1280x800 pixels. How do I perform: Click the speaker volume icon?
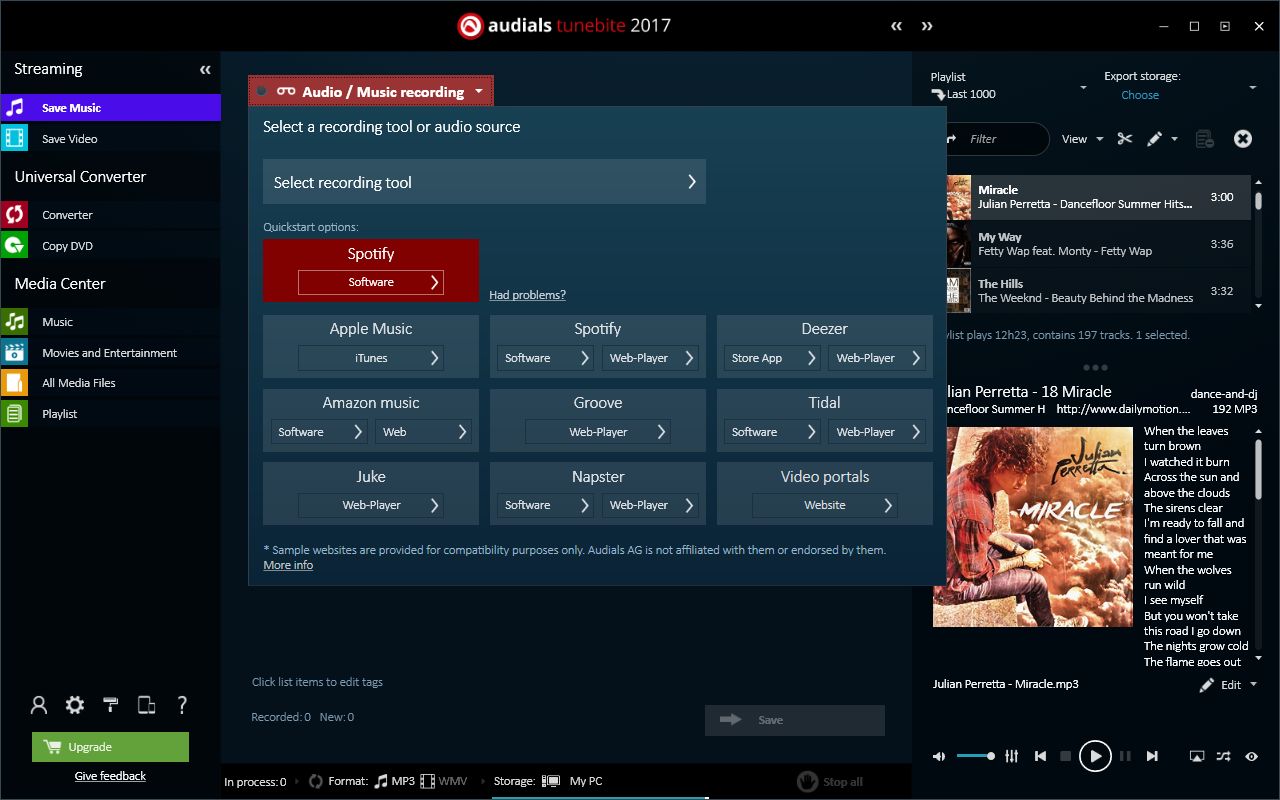coord(939,756)
